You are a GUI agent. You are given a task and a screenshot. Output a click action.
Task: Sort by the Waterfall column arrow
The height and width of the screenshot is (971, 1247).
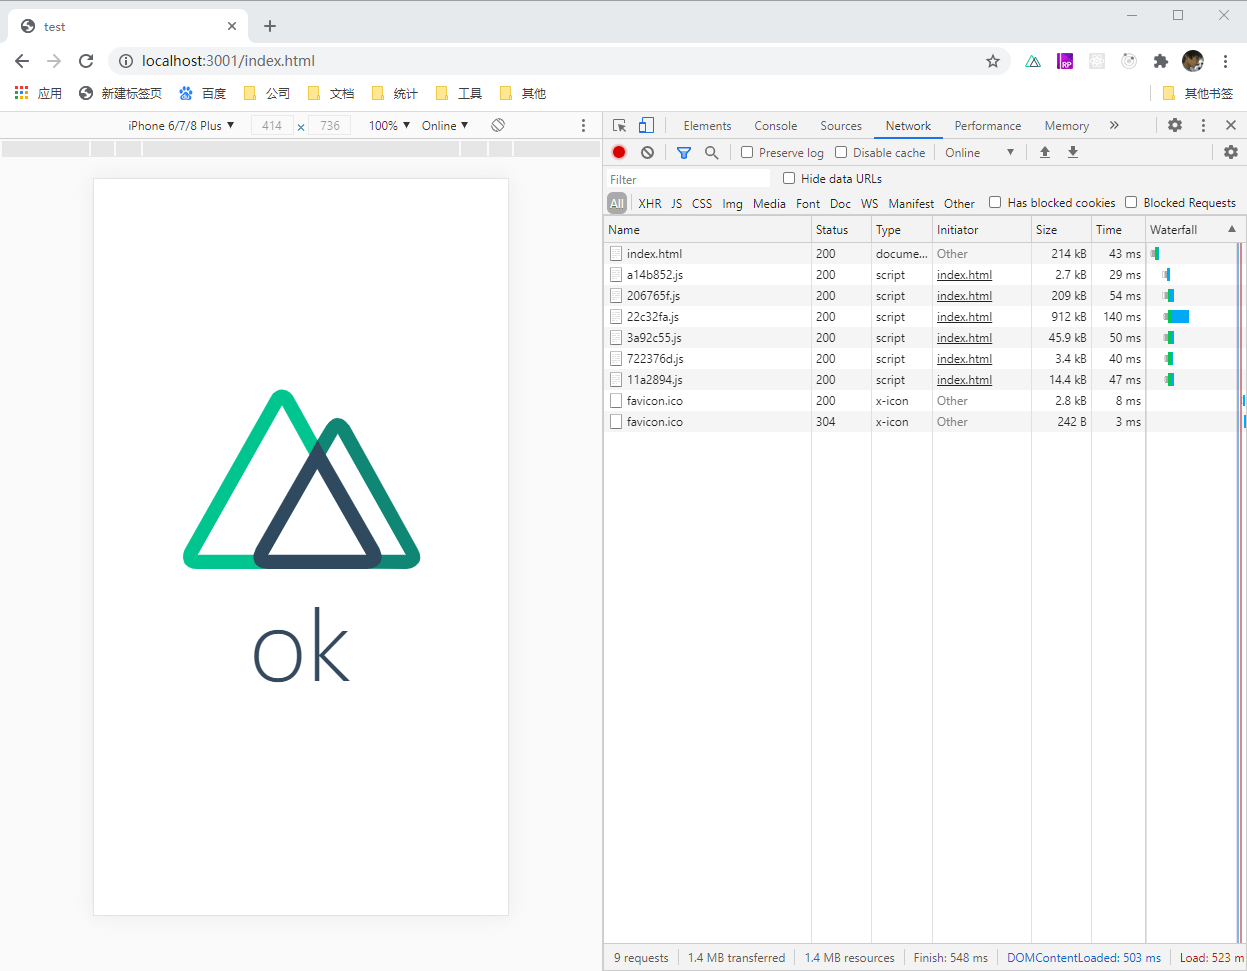coord(1232,229)
